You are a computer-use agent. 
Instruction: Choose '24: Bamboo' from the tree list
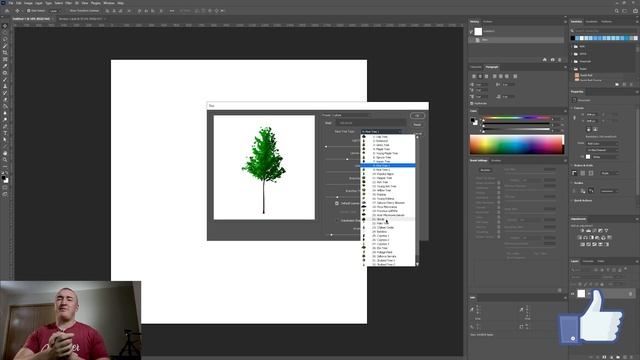click(x=389, y=232)
